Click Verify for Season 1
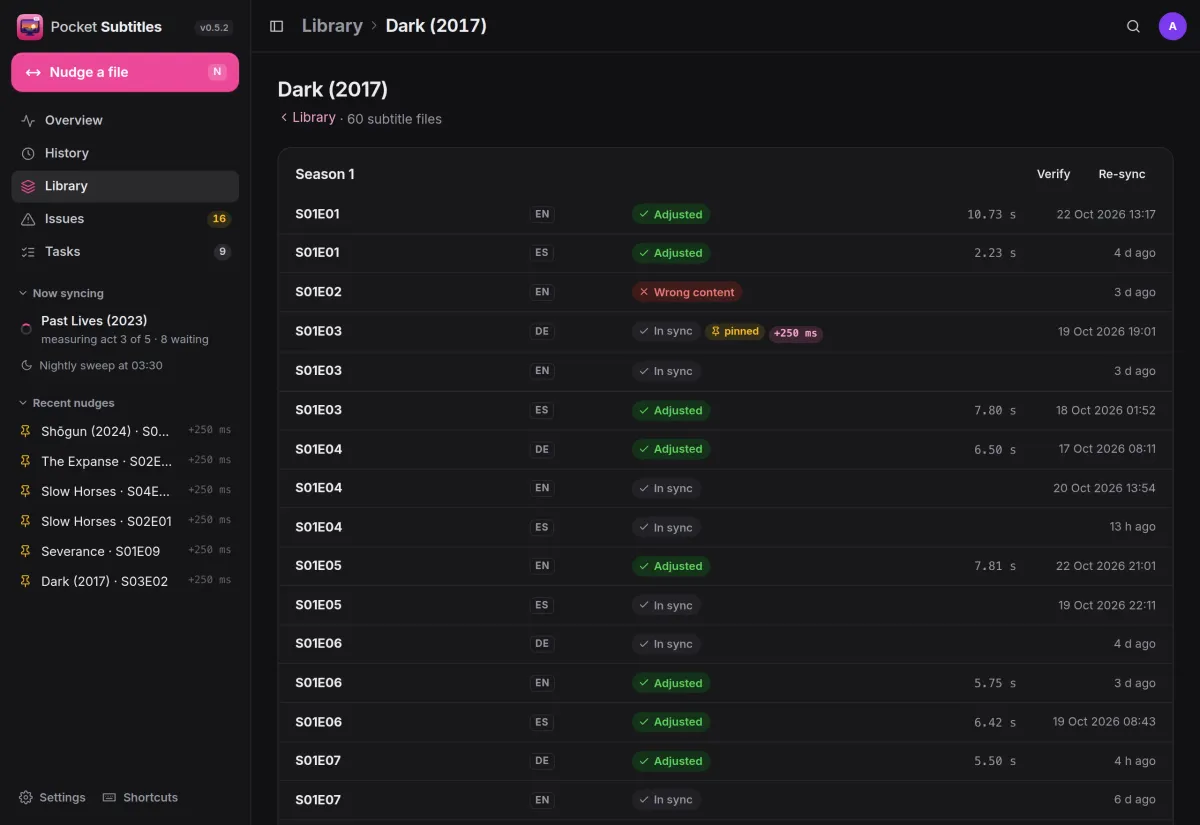Image resolution: width=1200 pixels, height=825 pixels. (x=1053, y=174)
